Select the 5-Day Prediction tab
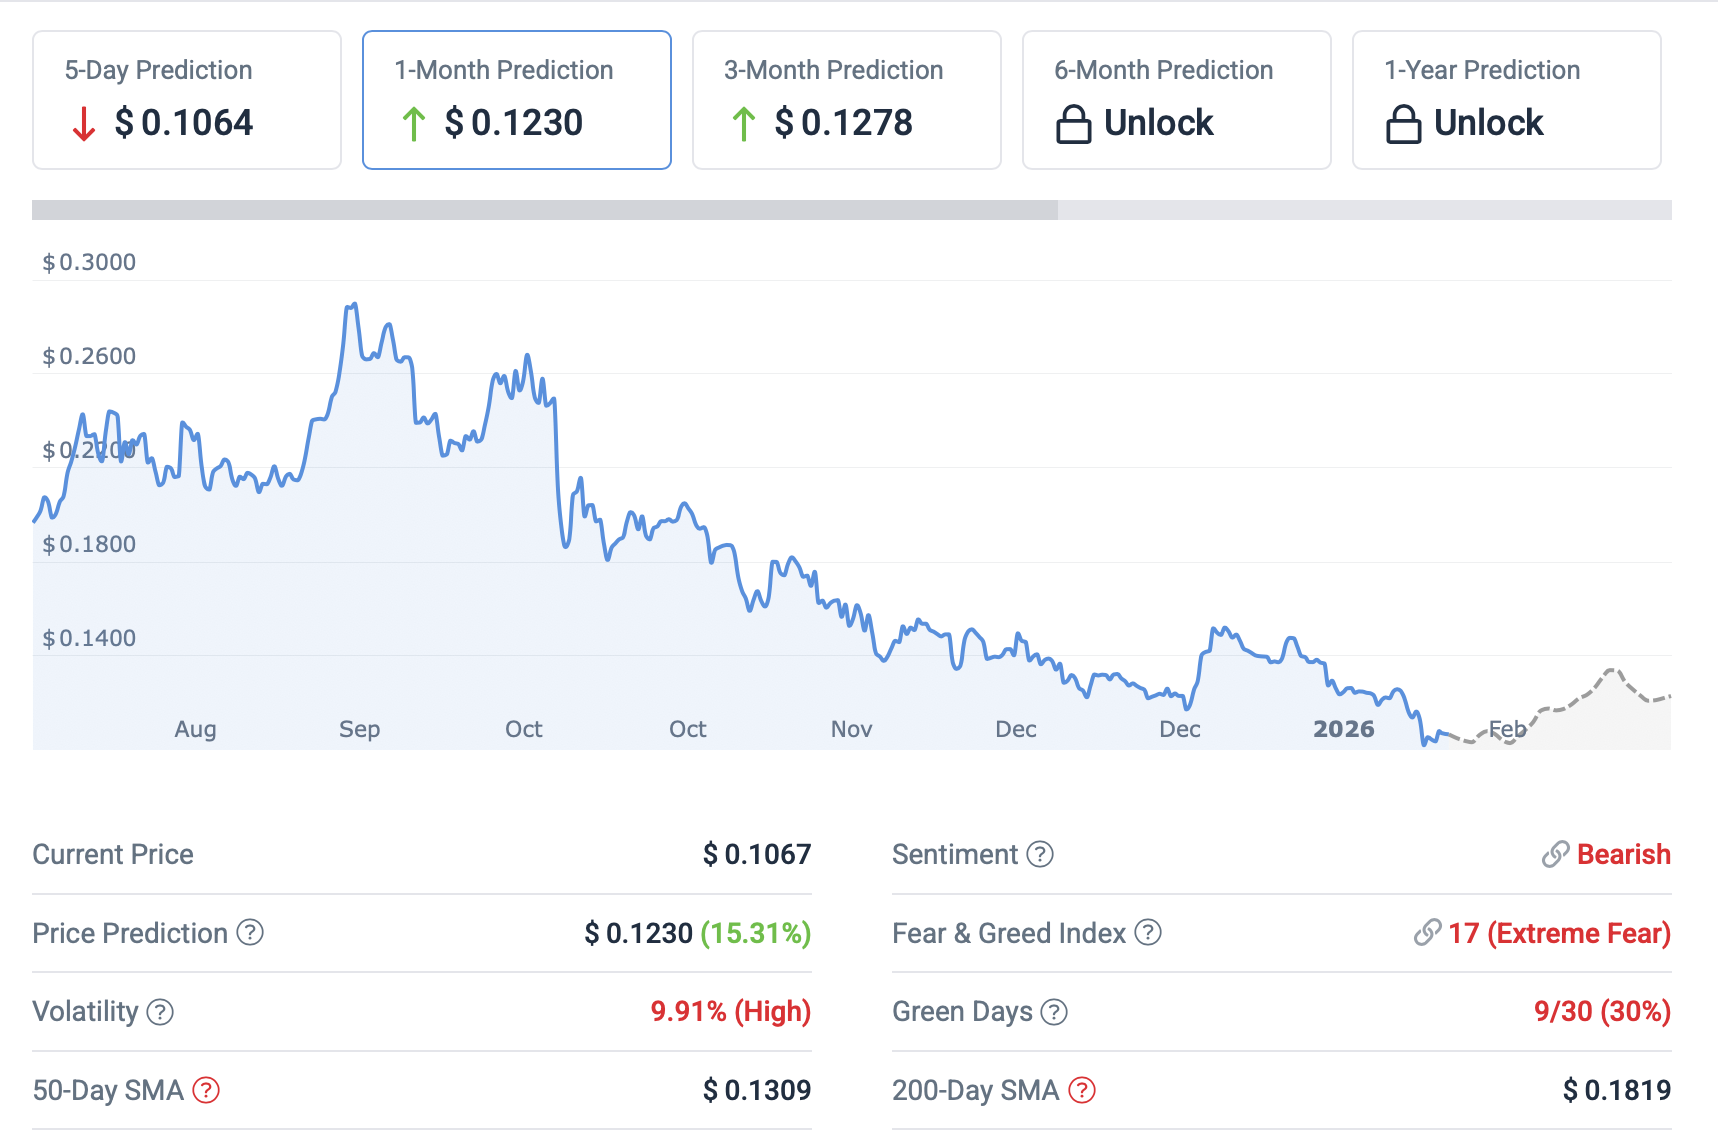Screen dimensions: 1718x1140 click(x=187, y=100)
